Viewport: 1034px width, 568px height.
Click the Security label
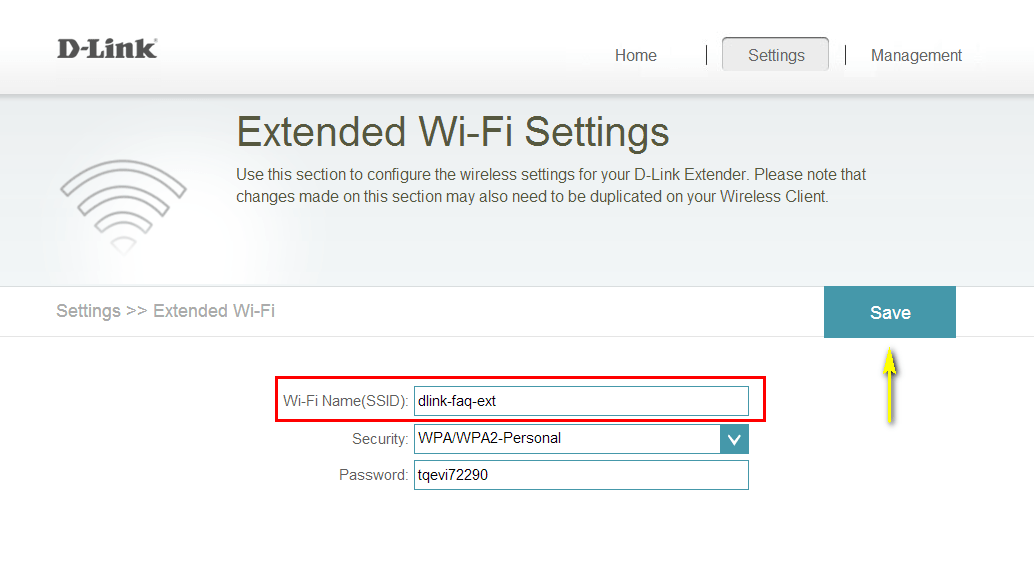[x=380, y=439]
